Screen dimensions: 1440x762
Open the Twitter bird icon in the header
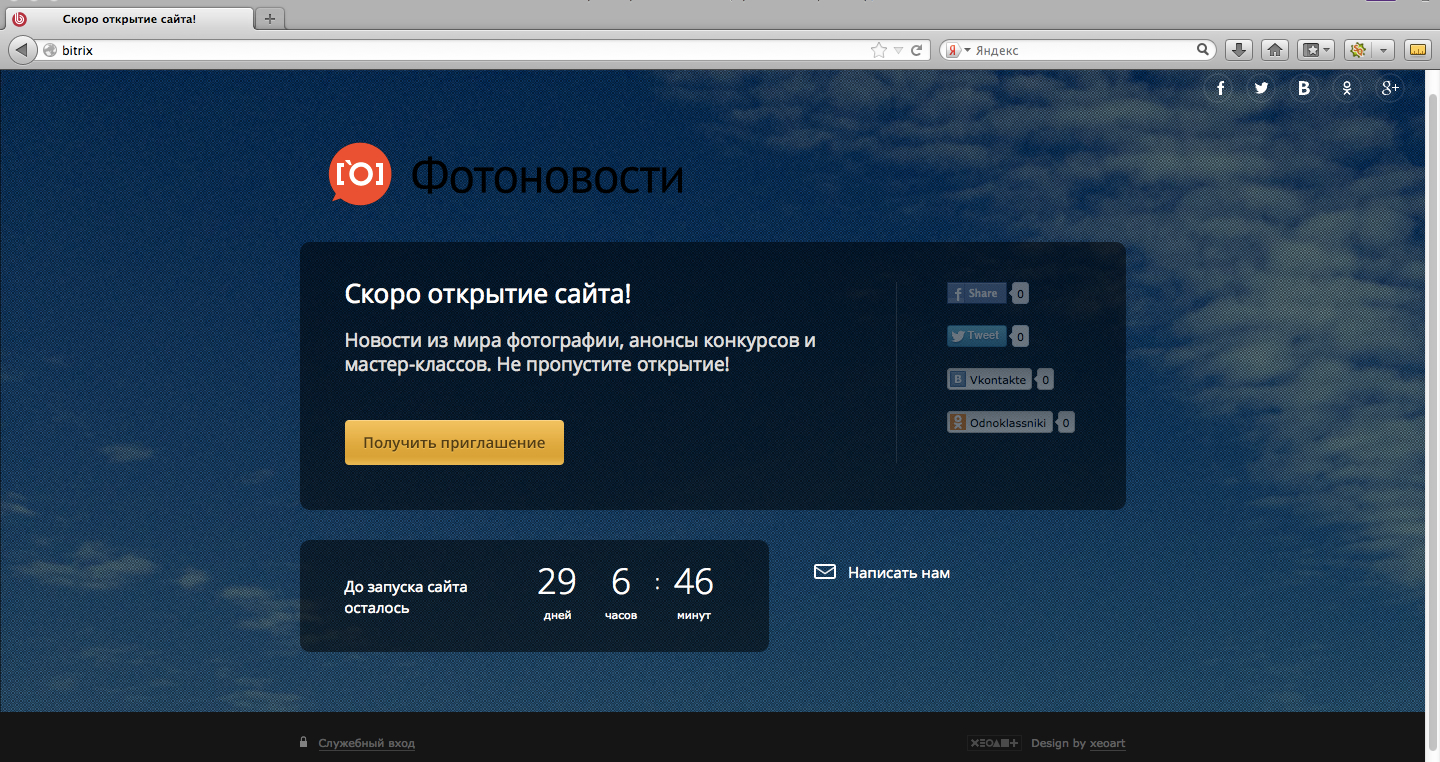tap(1262, 89)
